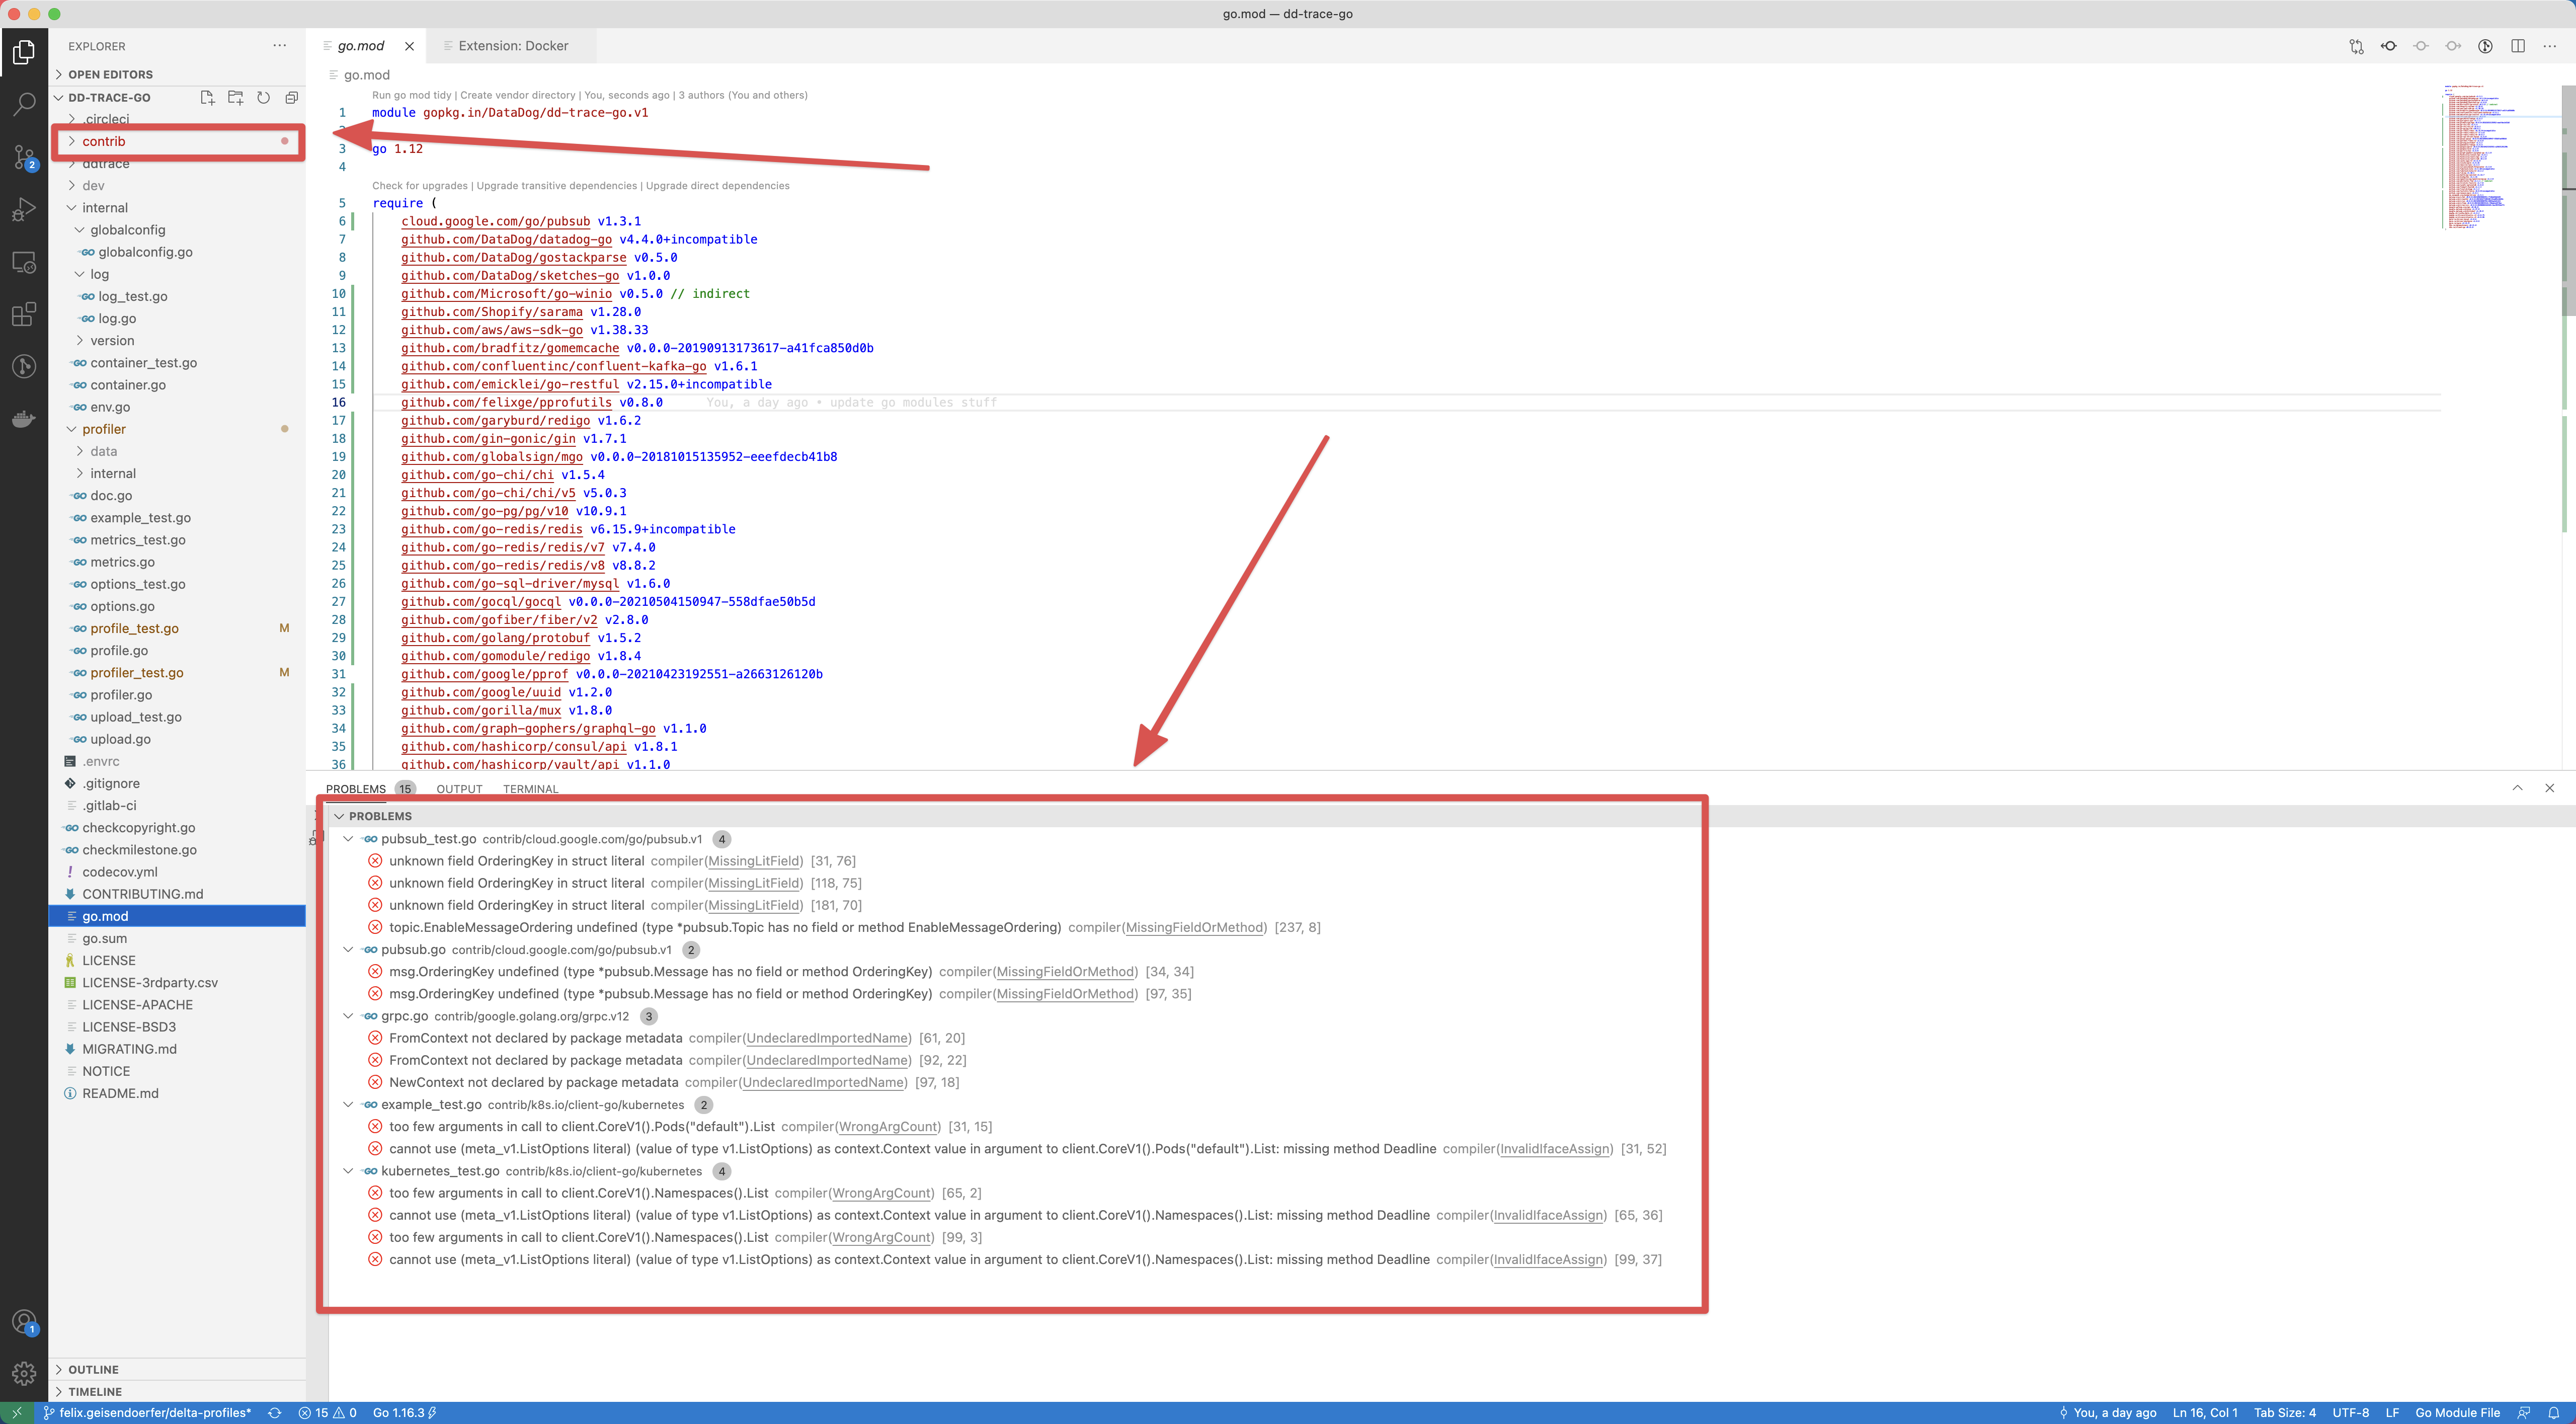Image resolution: width=2576 pixels, height=1424 pixels.
Task: Switch to the TERMINAL panel tab
Action: coord(530,789)
